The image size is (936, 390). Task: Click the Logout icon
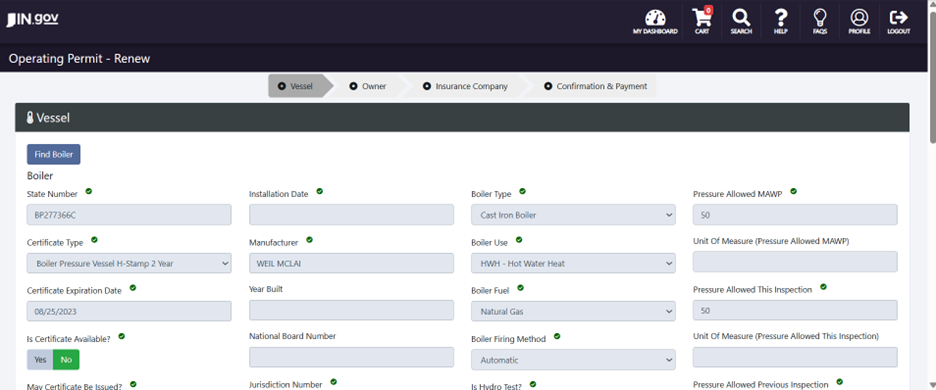pos(898,22)
